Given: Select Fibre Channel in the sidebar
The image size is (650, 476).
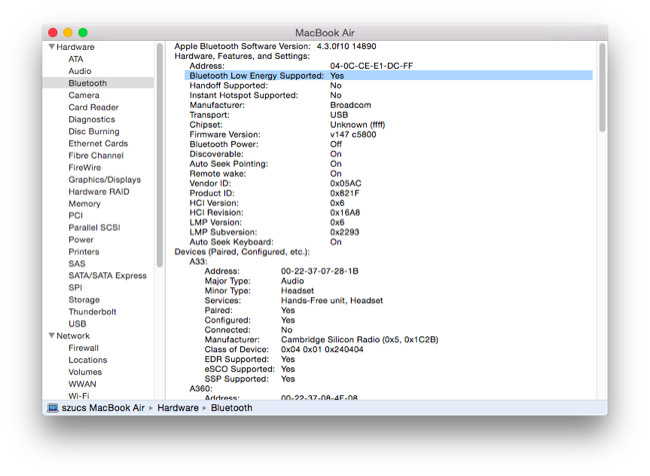Looking at the screenshot, I should (x=96, y=155).
